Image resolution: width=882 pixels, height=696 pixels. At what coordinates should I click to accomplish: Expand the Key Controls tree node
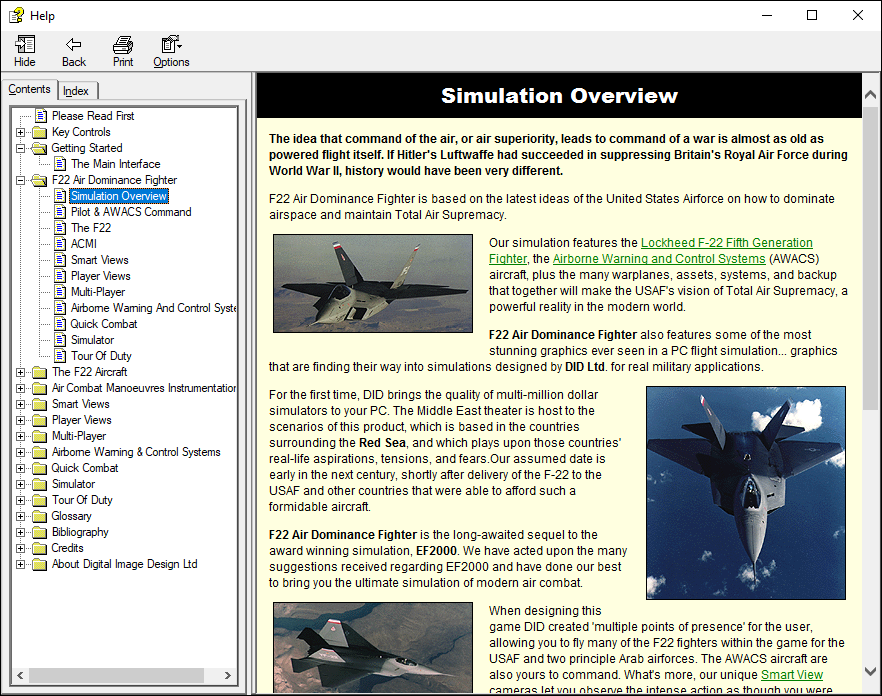tap(21, 132)
